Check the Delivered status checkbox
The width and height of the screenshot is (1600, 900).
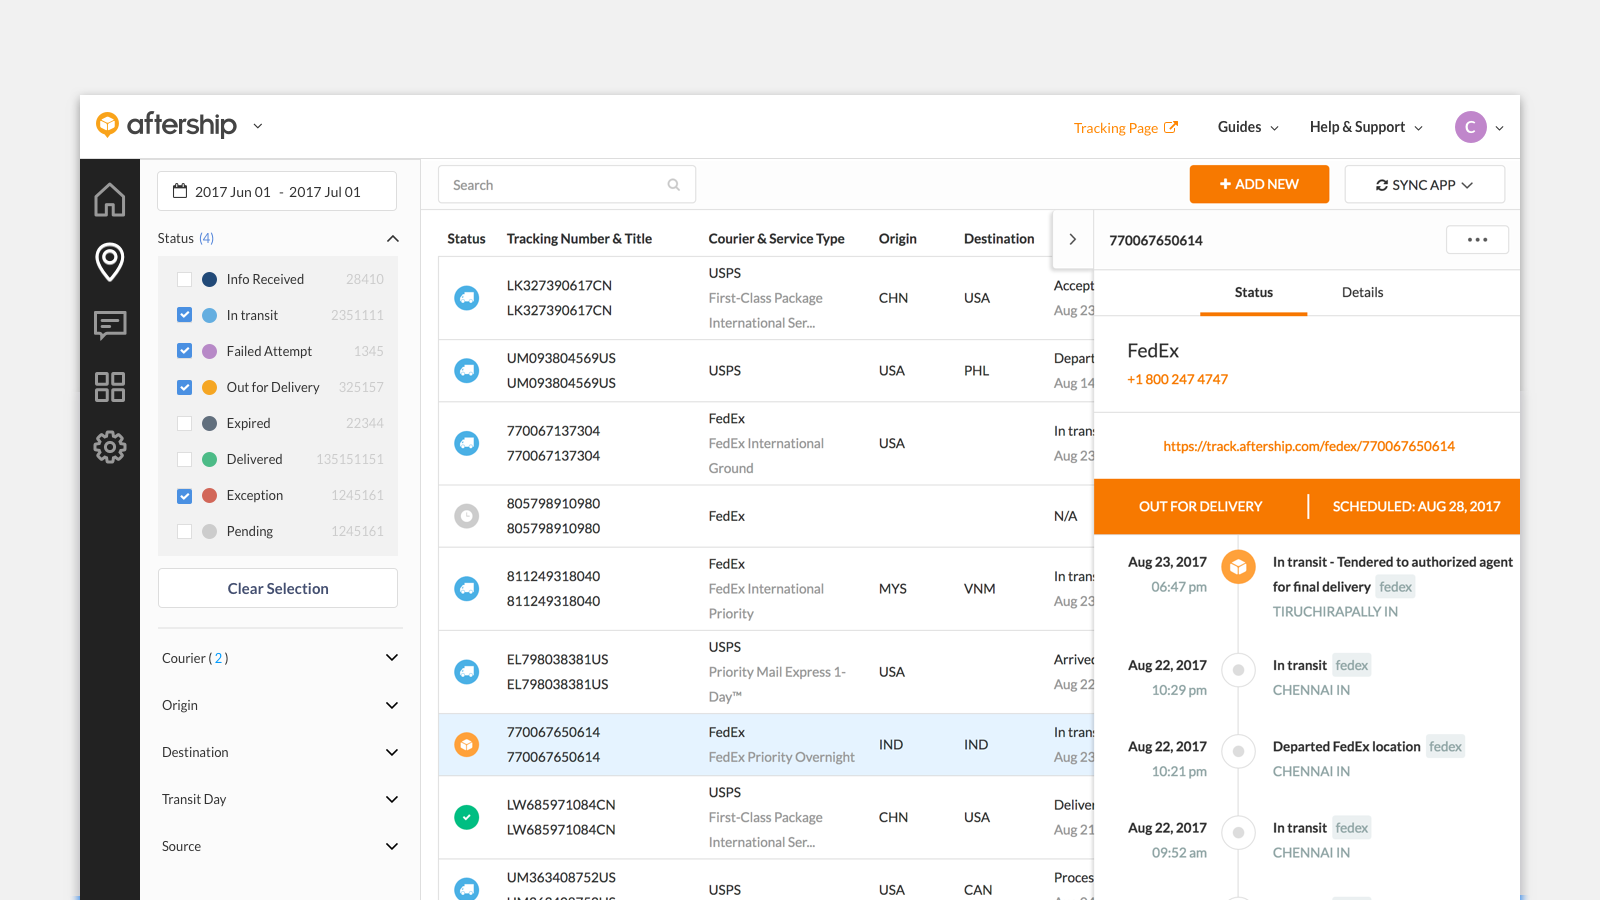tap(184, 459)
